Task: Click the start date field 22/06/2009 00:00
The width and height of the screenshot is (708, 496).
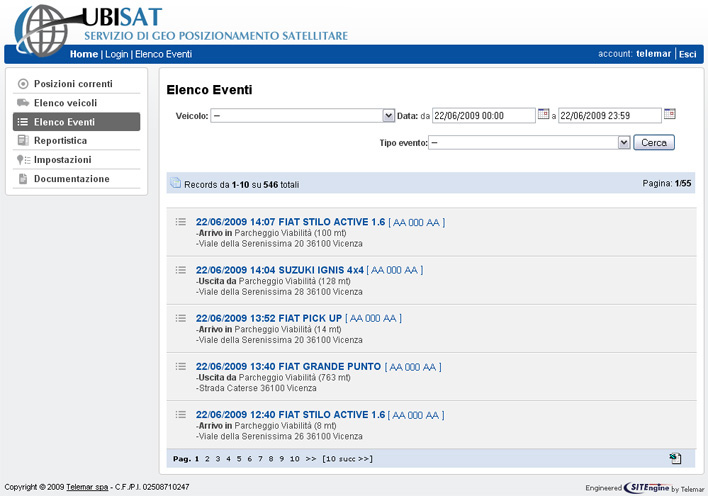Action: (484, 116)
